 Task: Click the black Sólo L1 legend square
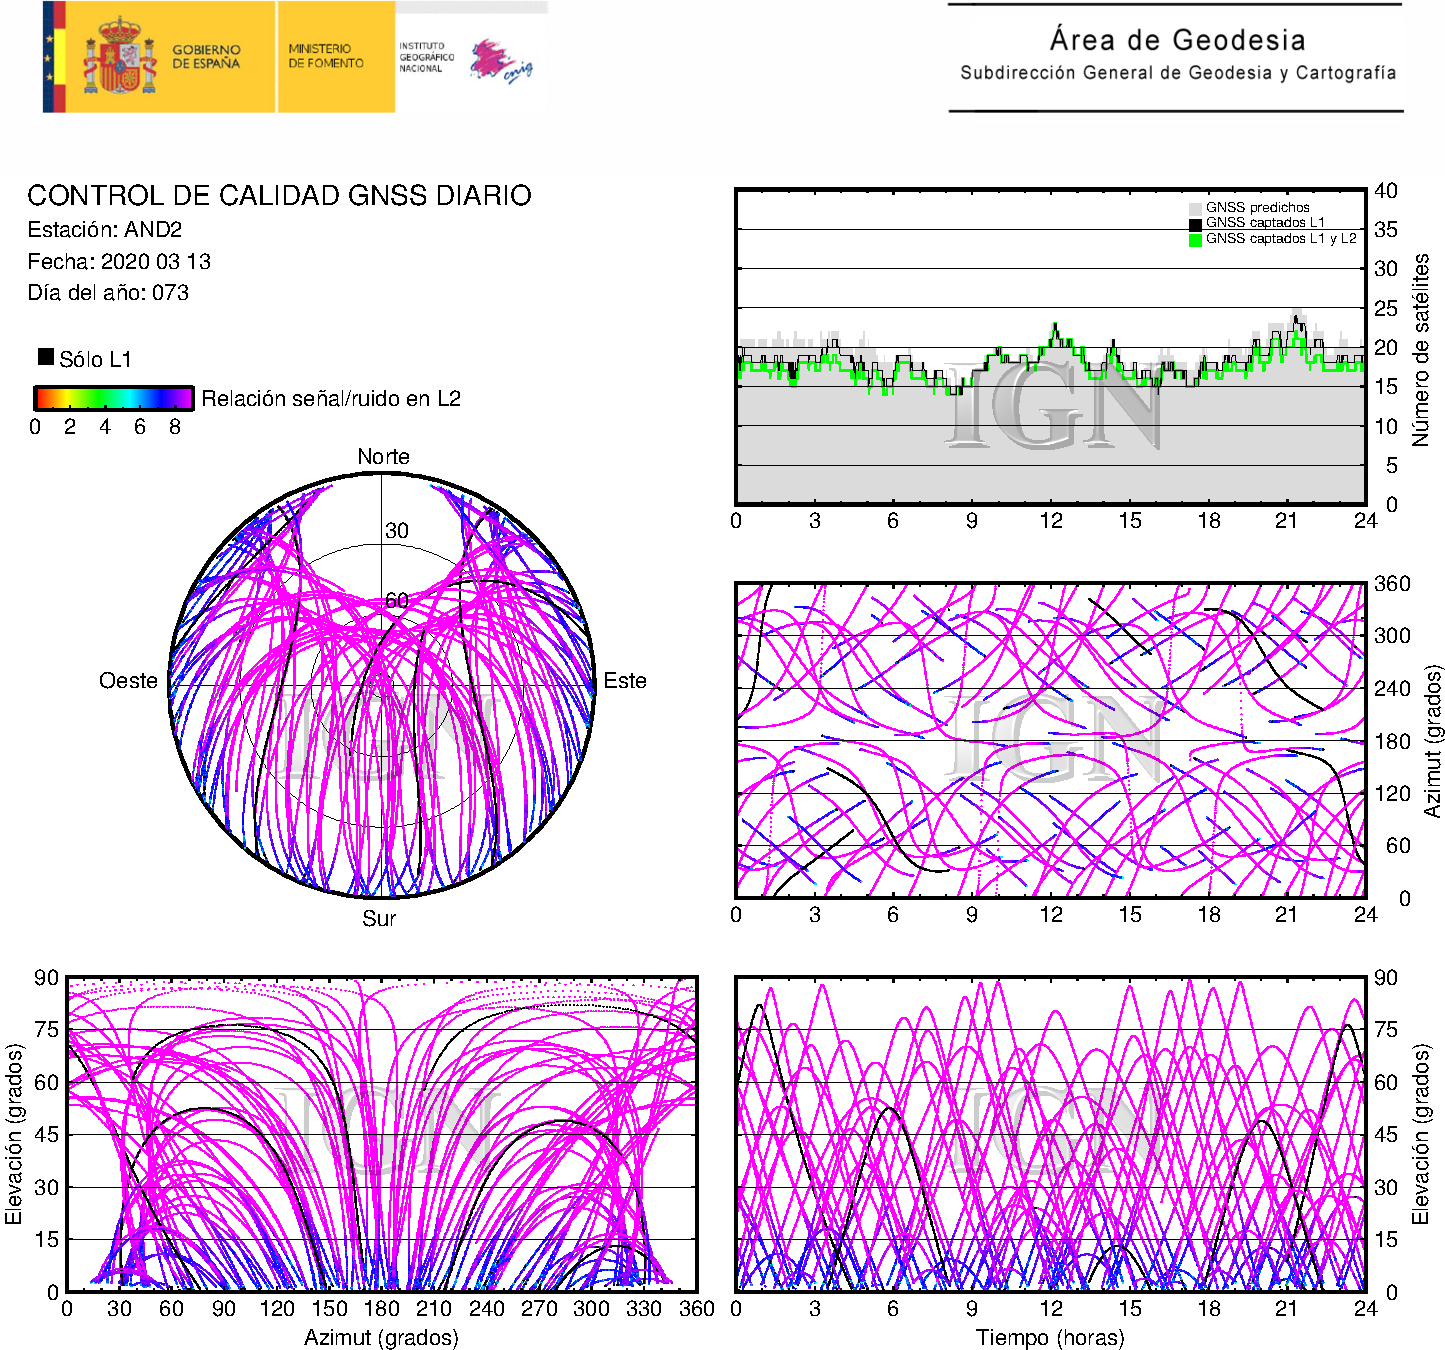[x=46, y=357]
